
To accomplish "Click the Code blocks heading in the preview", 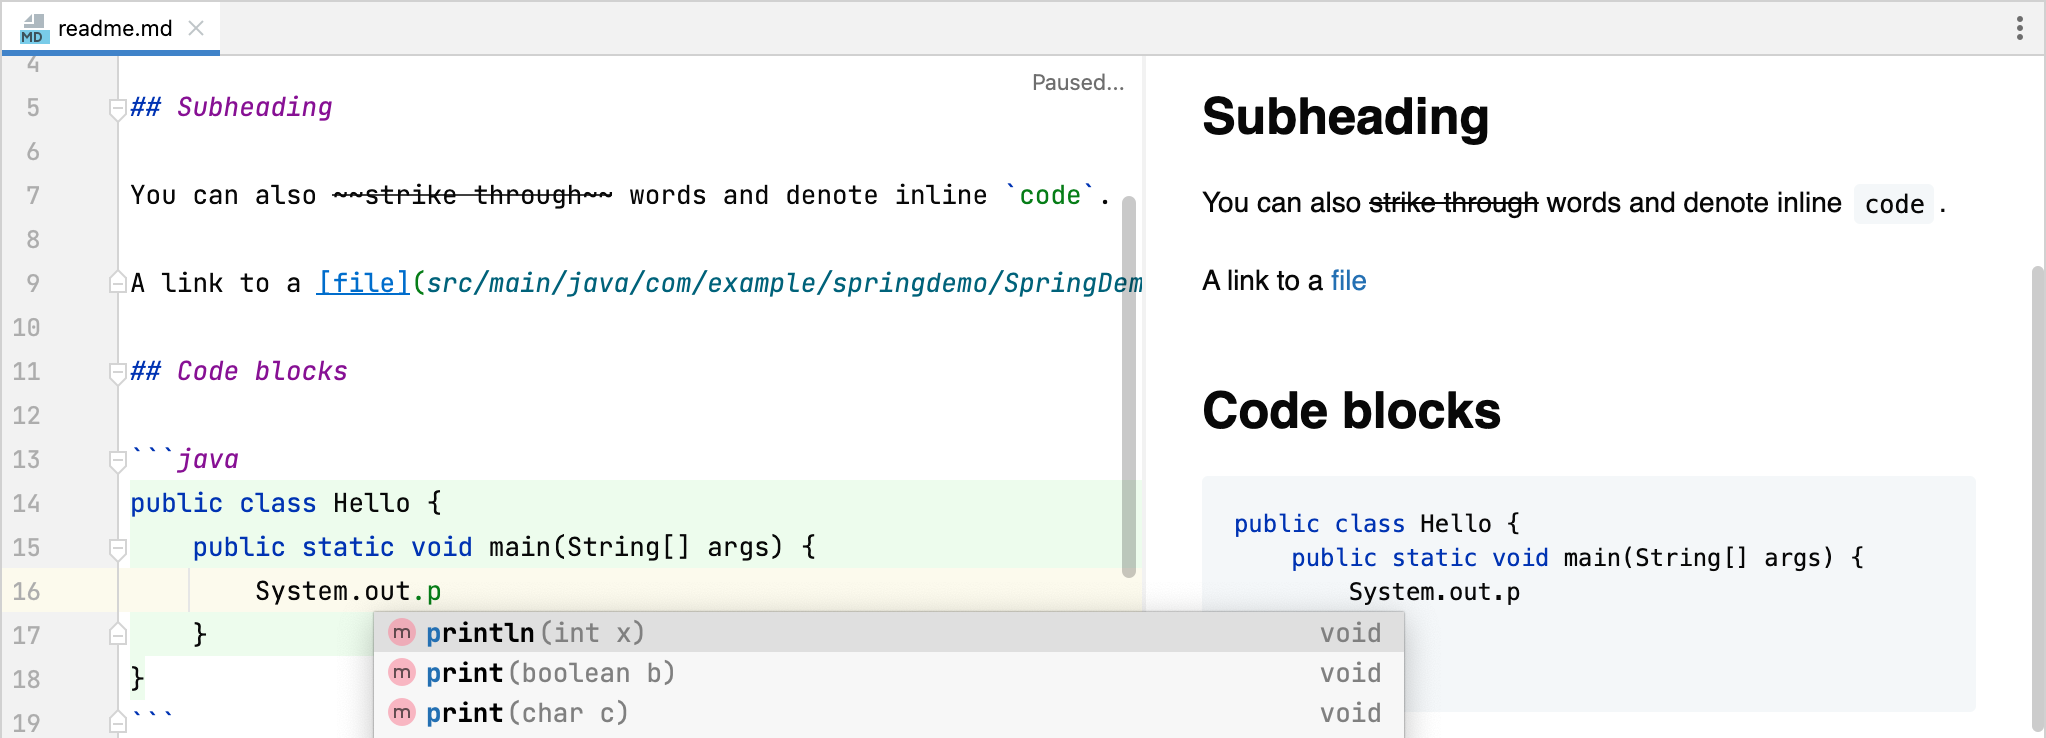I will (1351, 411).
